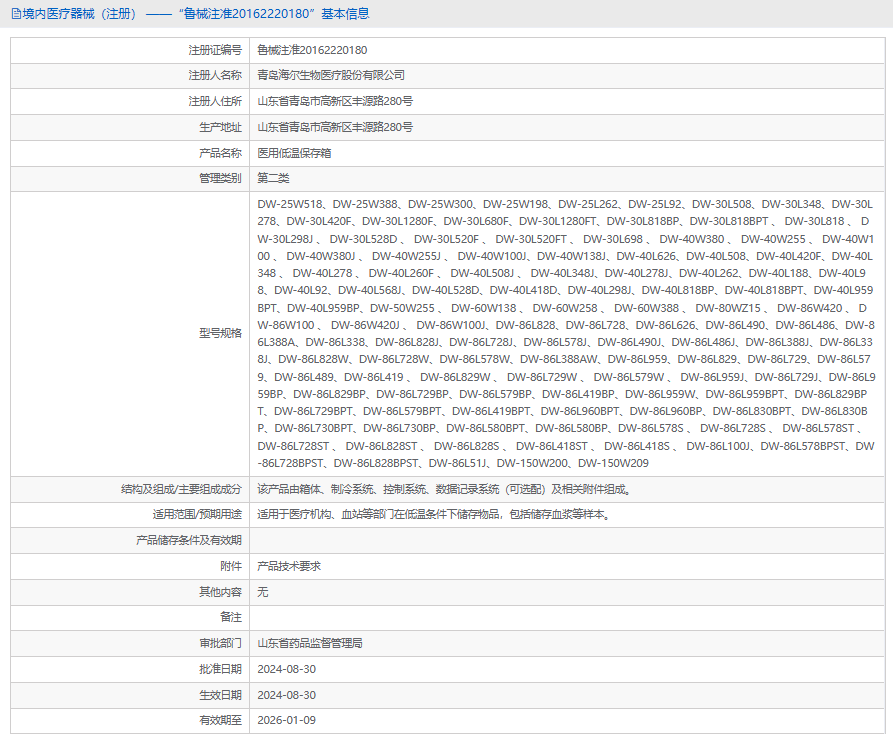This screenshot has width=893, height=734.
Task: Click the document icon before the page title
Action: pyautogui.click(x=16, y=14)
